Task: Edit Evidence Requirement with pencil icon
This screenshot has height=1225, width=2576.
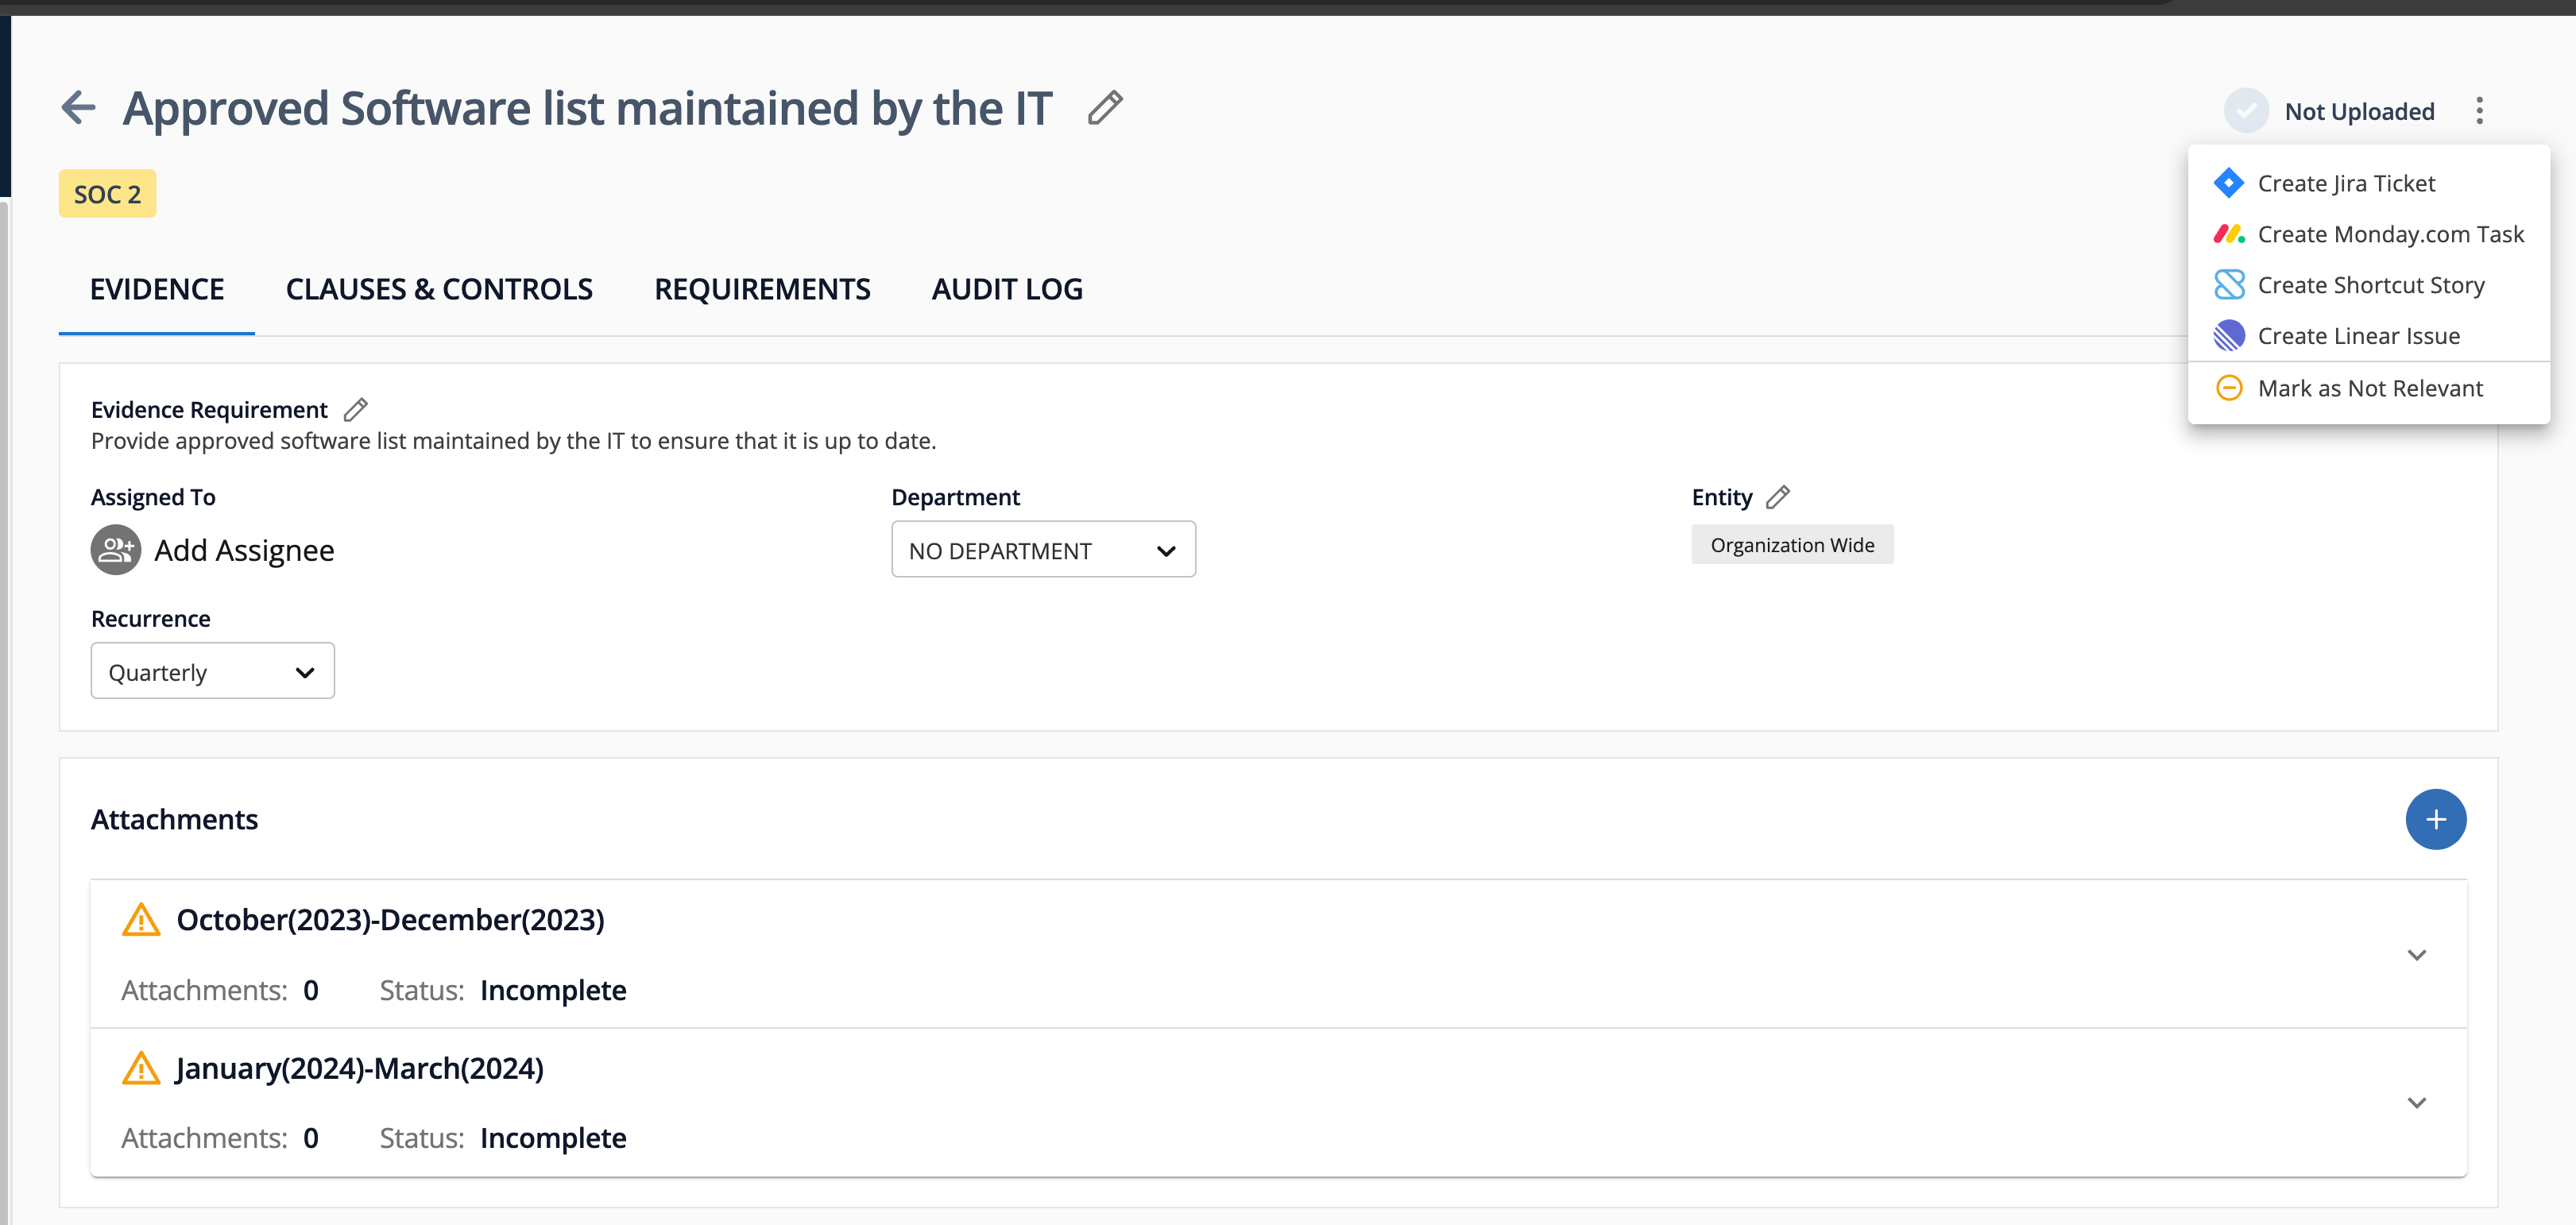Action: point(356,410)
